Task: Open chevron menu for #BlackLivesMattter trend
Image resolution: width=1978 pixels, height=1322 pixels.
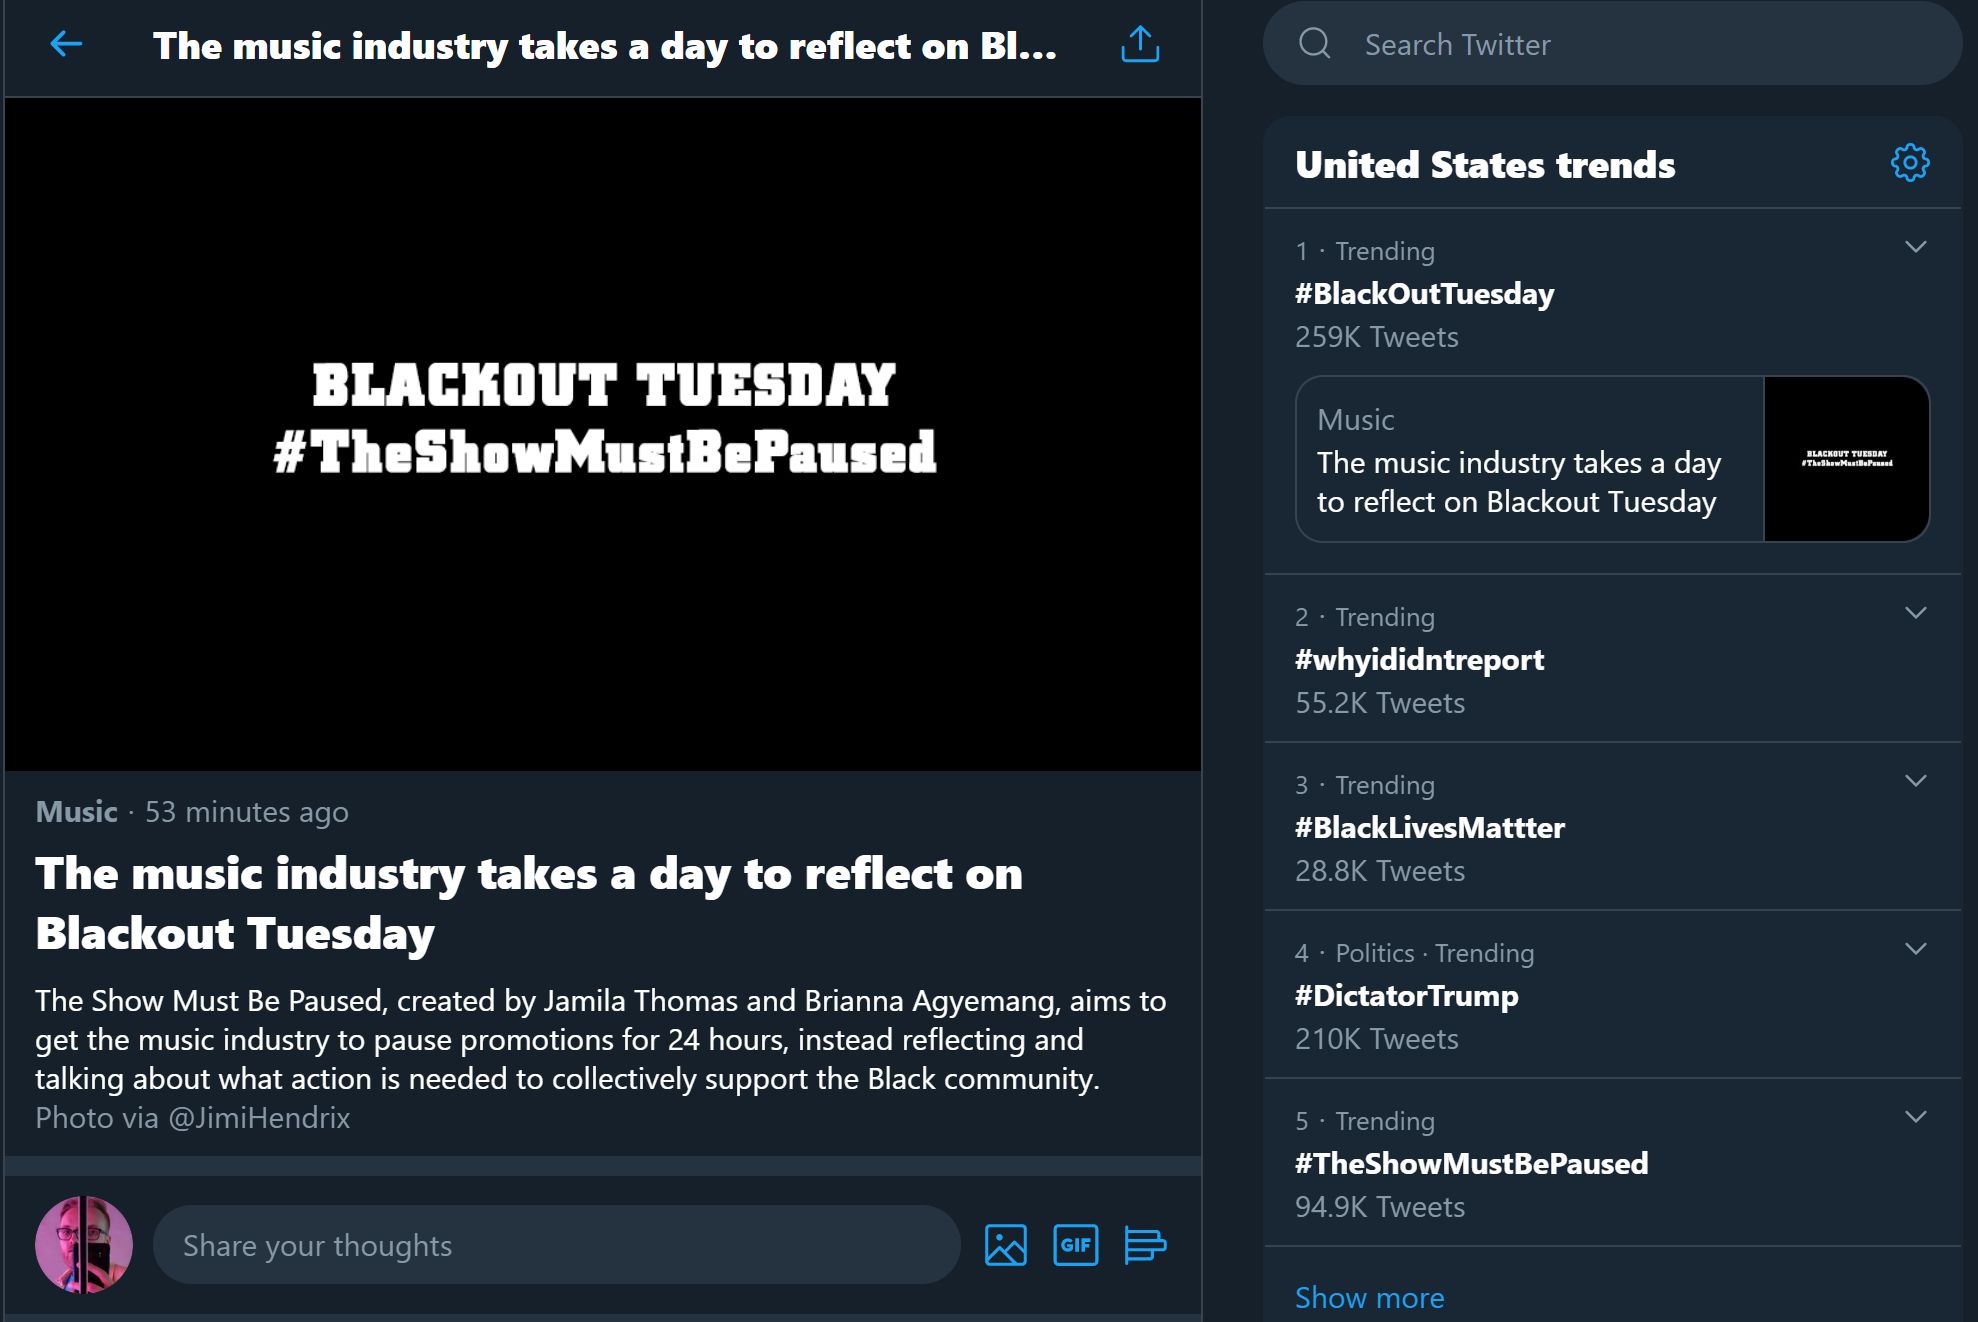Action: click(1915, 781)
